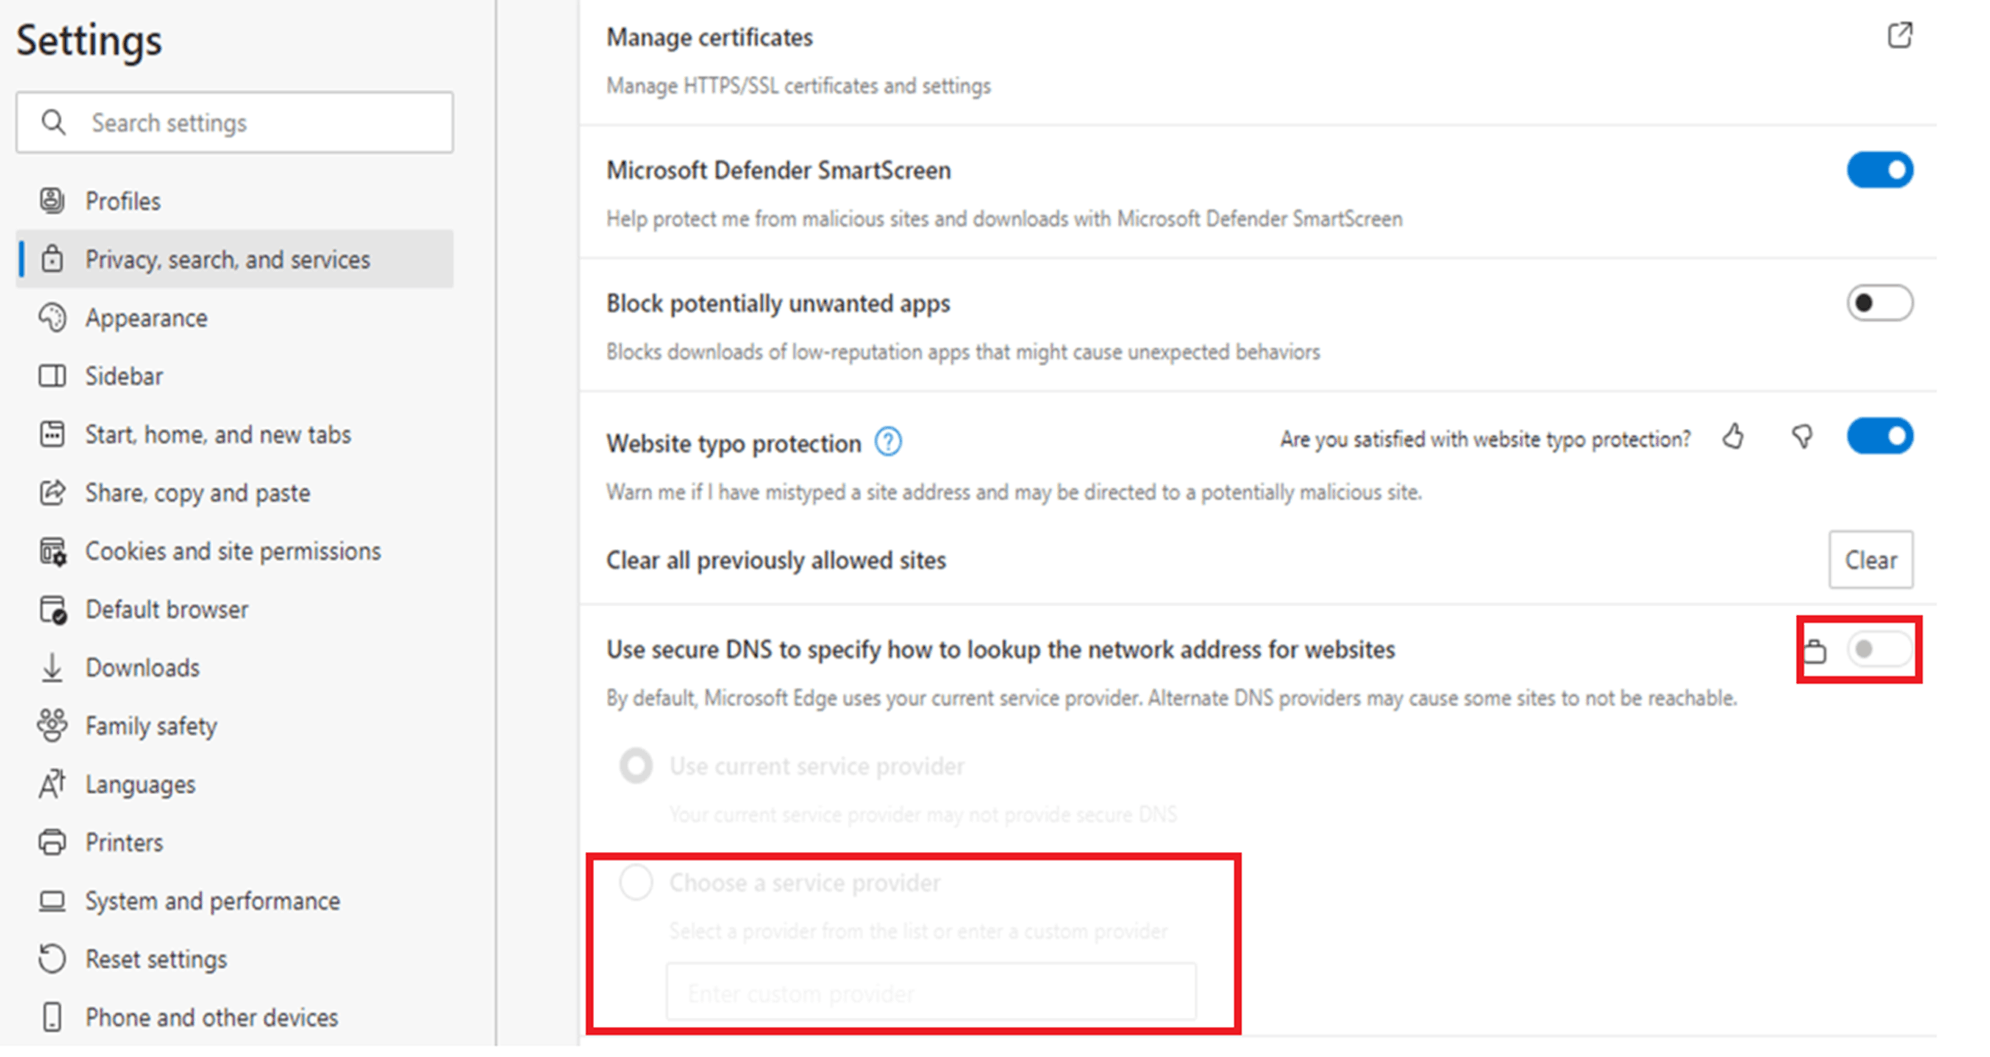Viewport: 1990px width, 1057px height.
Task: Click the search magnifier in settings search
Action: [53, 122]
